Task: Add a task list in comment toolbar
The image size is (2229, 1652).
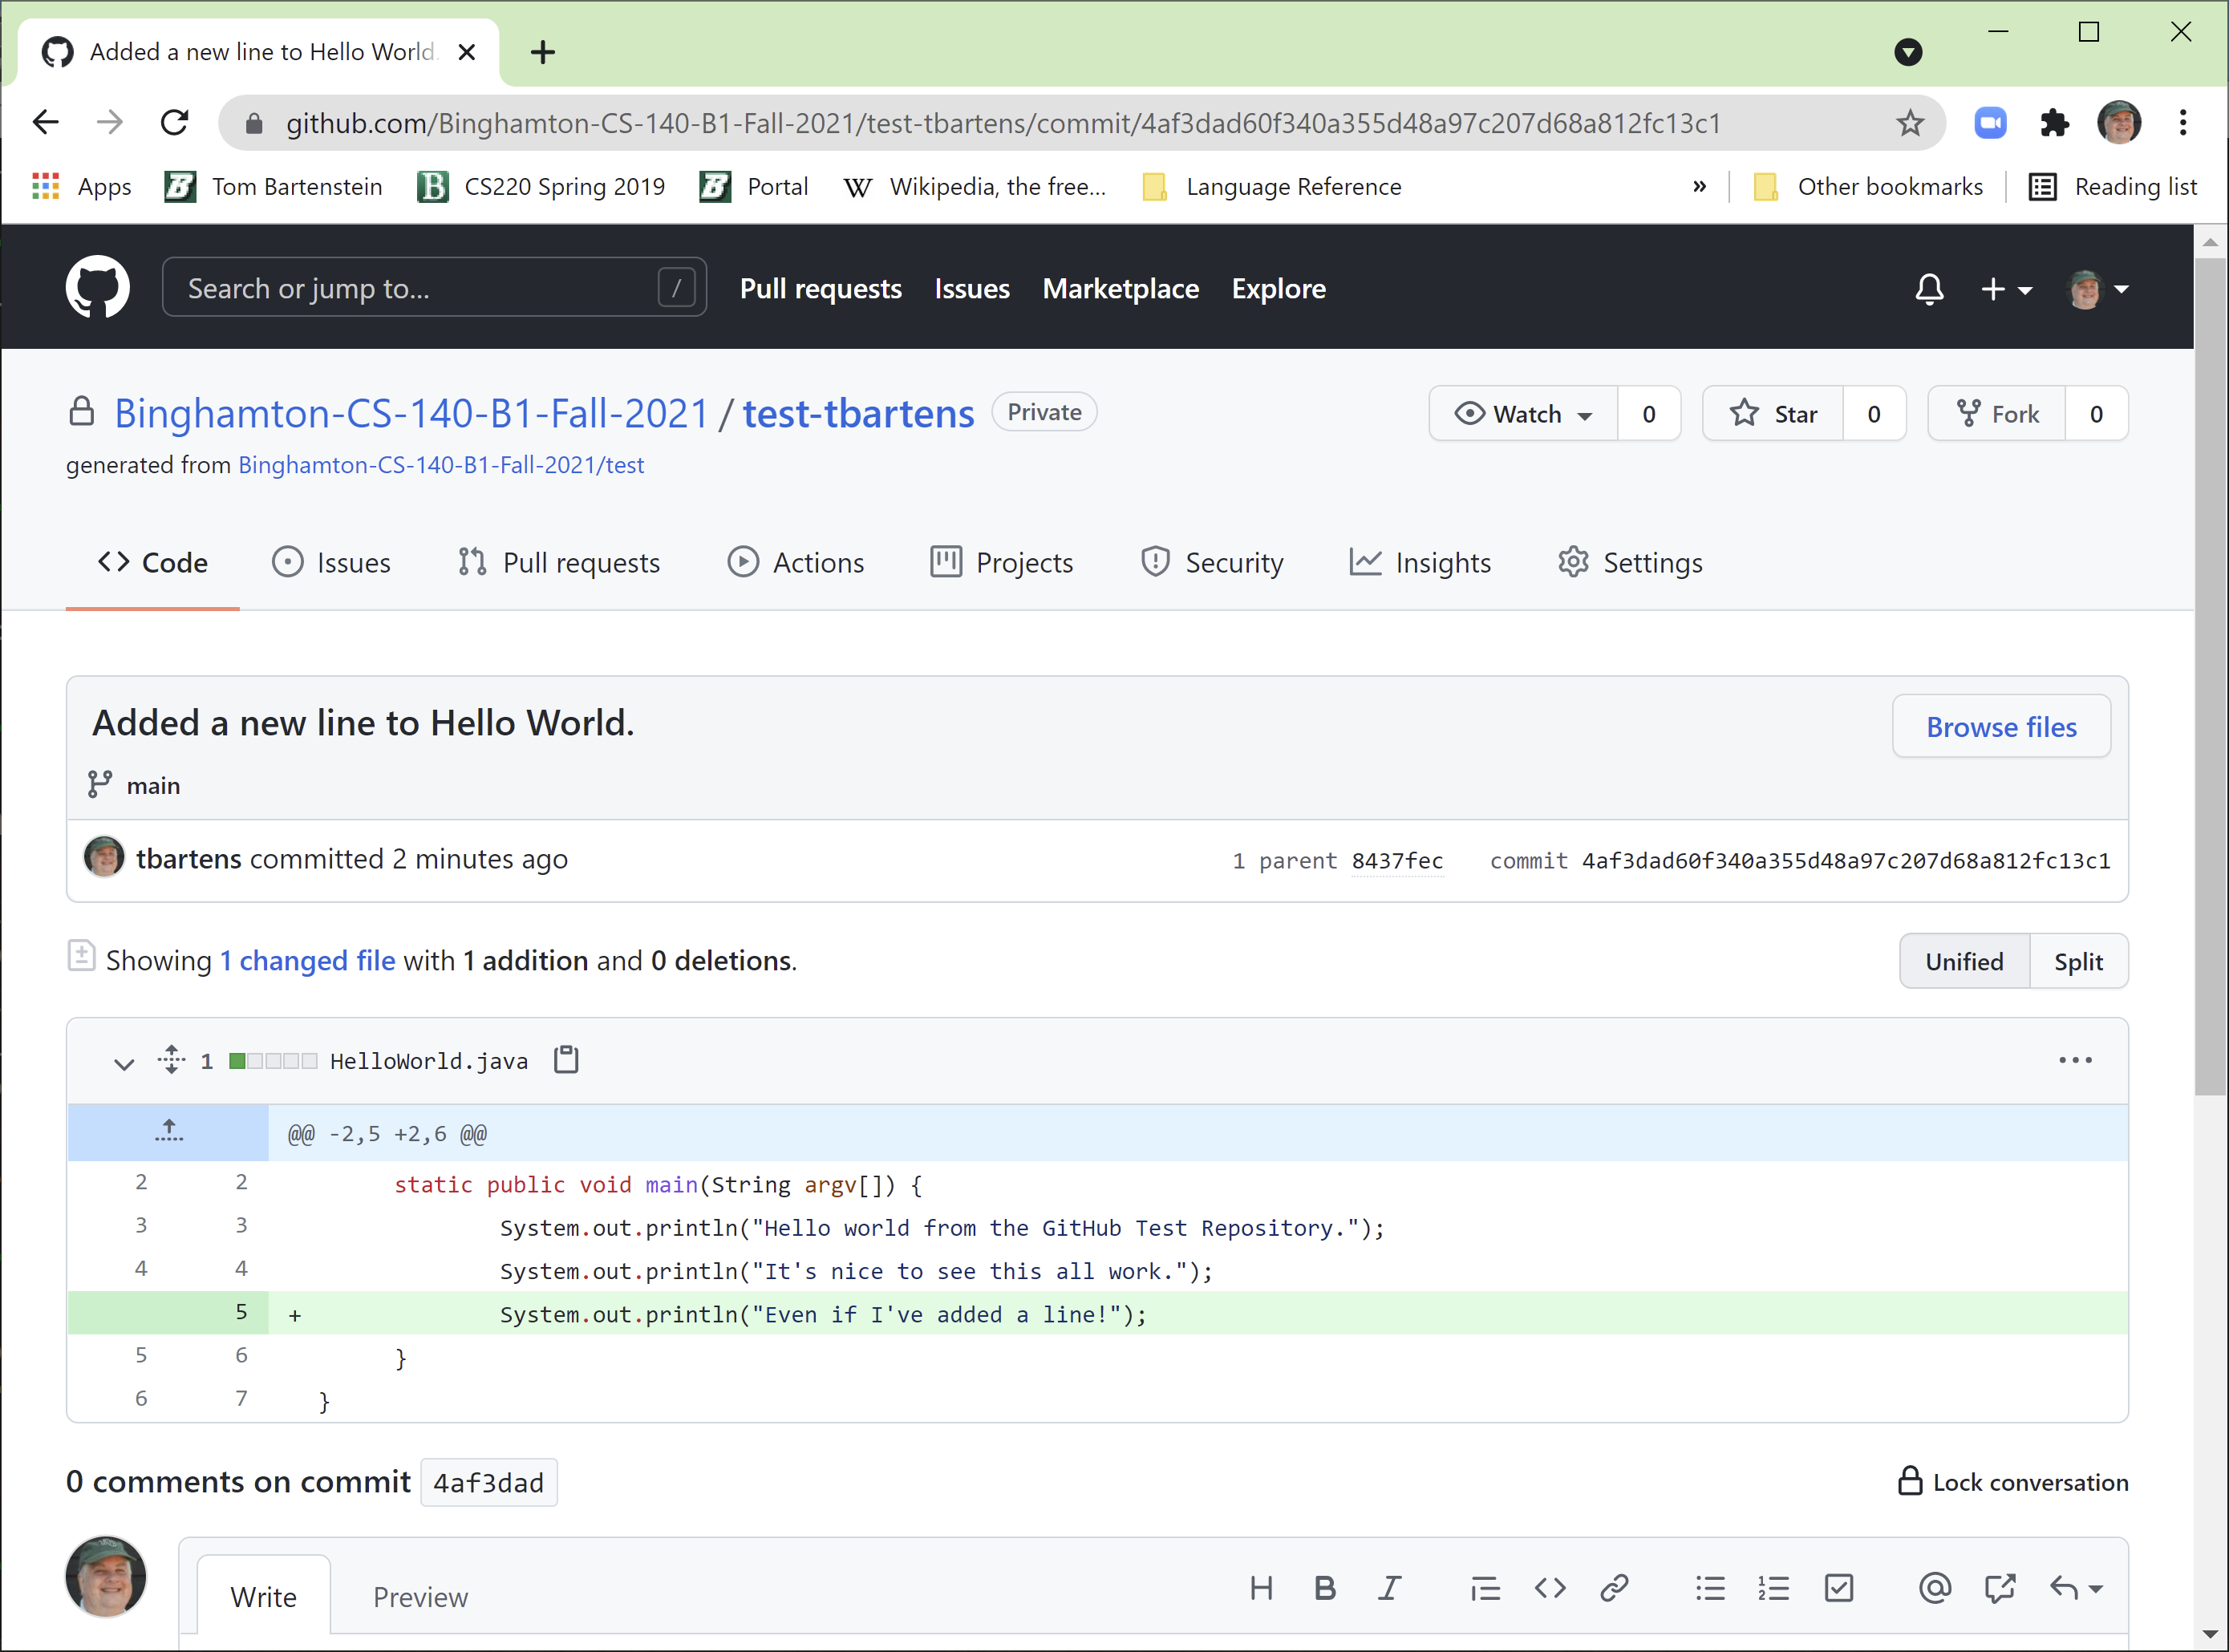Action: pos(1839,1588)
